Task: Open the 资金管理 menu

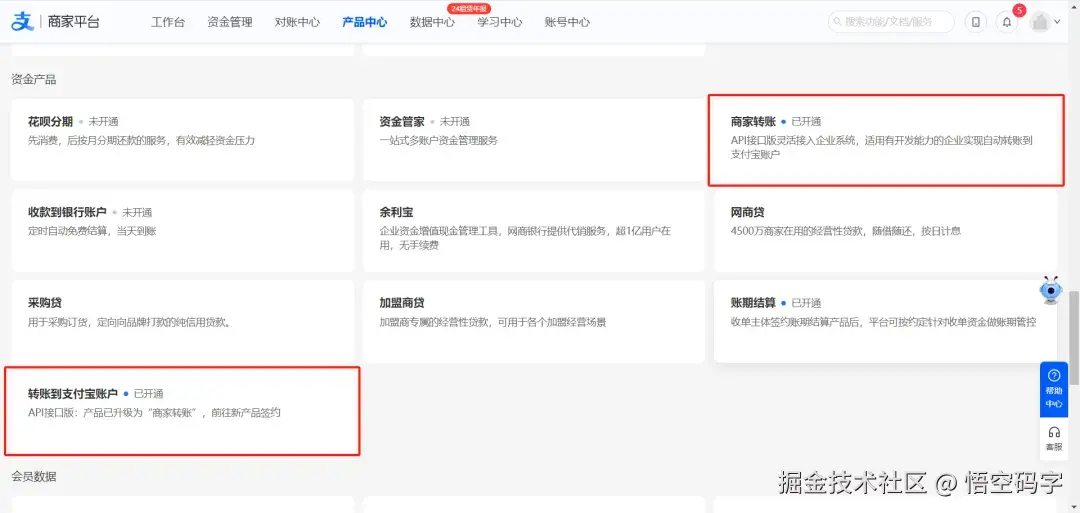Action: pyautogui.click(x=229, y=22)
